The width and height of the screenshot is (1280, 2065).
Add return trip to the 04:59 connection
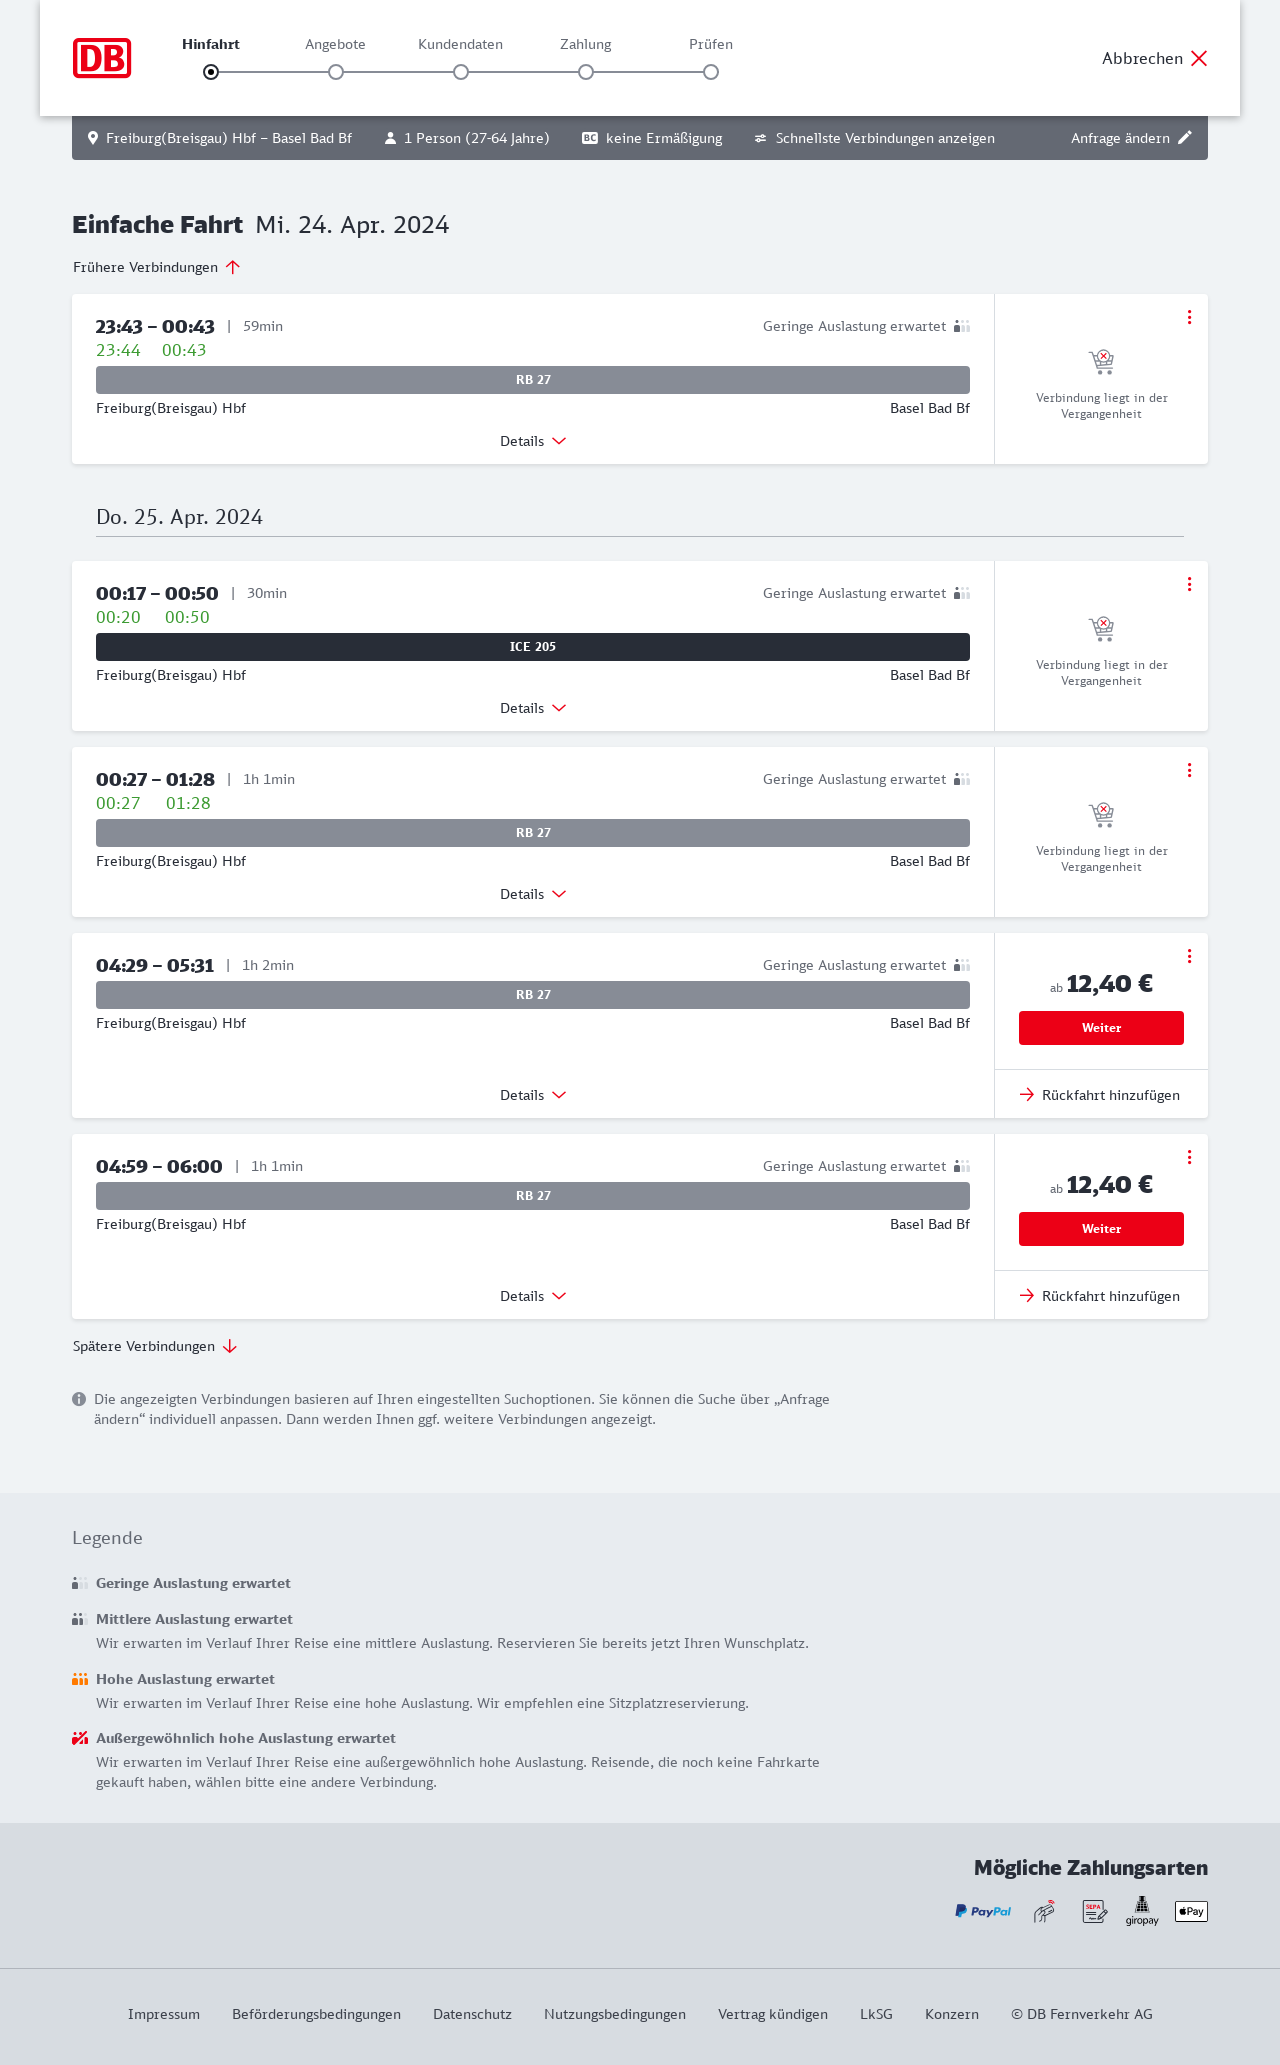click(1100, 1296)
